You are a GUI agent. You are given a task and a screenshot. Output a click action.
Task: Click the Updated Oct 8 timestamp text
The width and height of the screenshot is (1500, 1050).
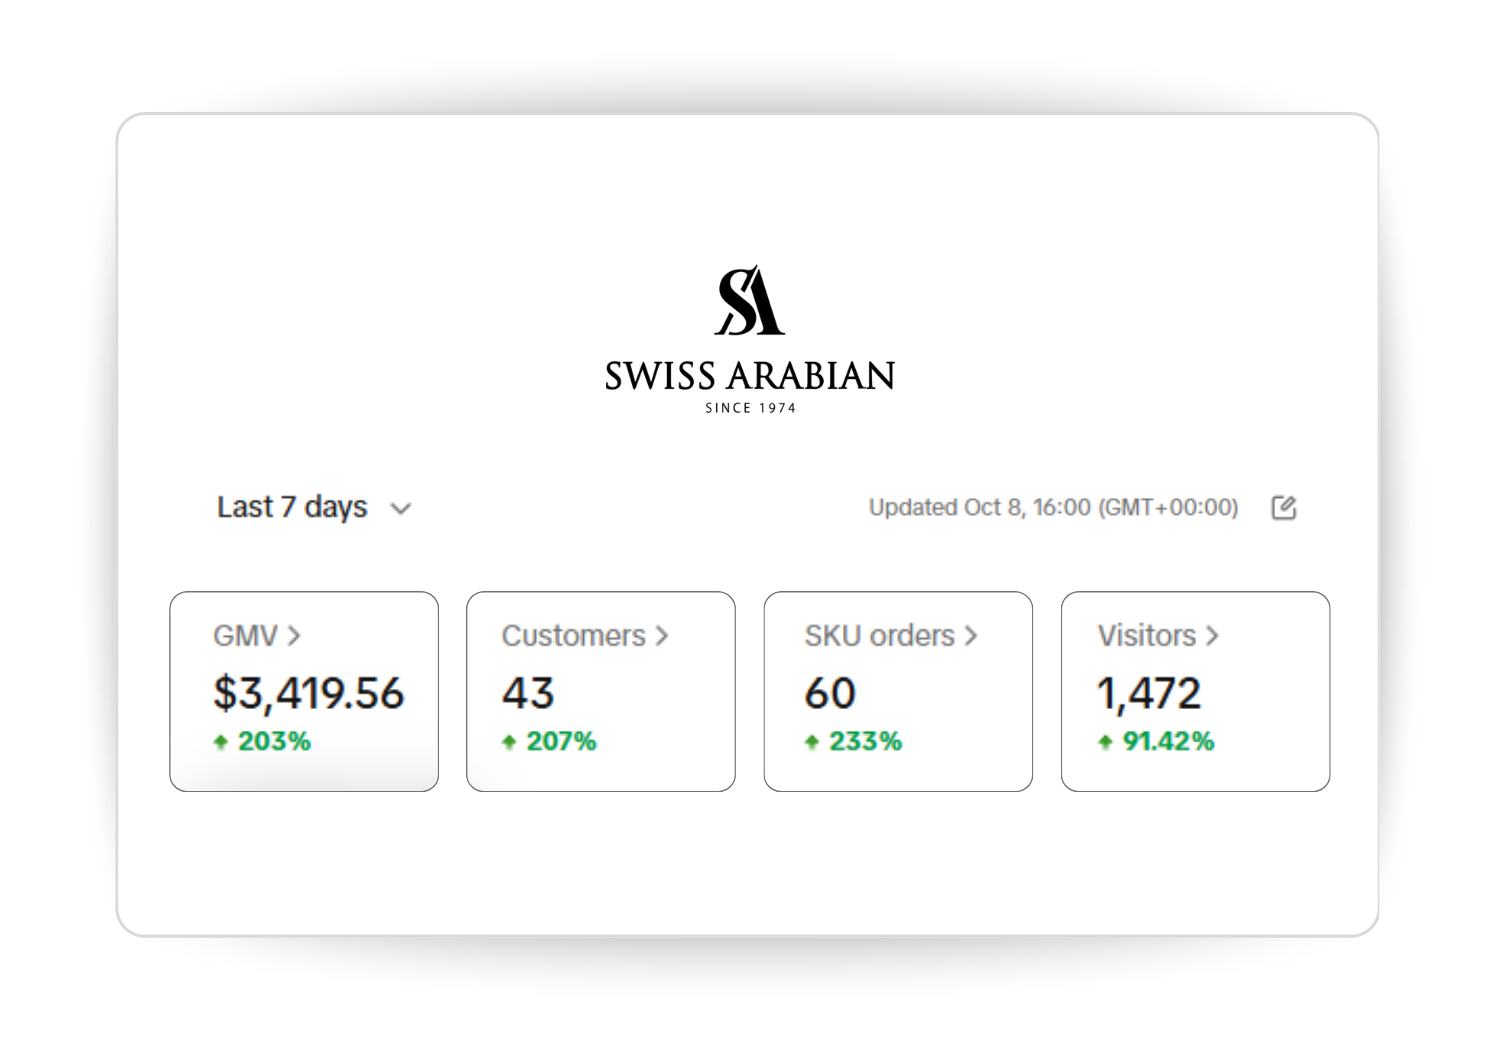1053,508
